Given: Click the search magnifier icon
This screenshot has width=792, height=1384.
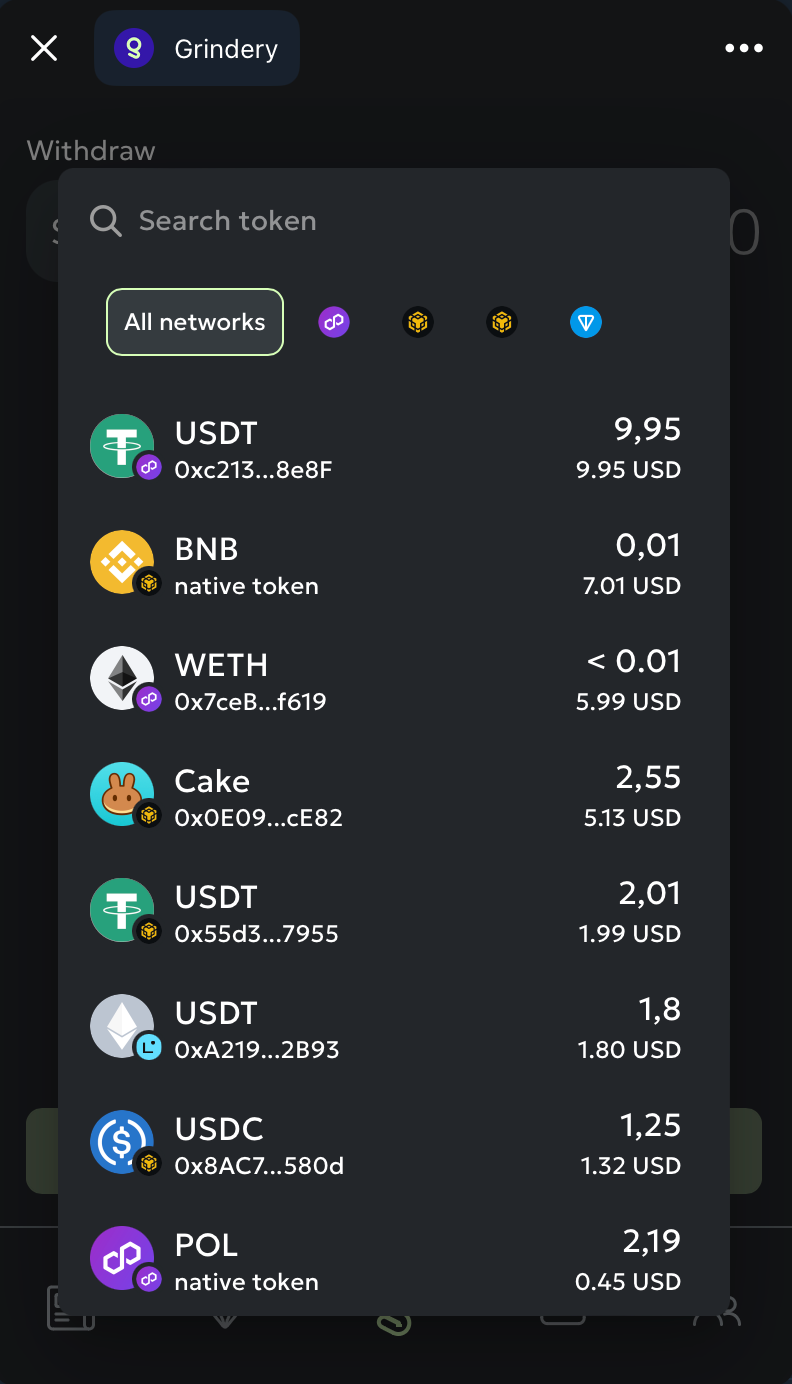Looking at the screenshot, I should click(x=106, y=220).
